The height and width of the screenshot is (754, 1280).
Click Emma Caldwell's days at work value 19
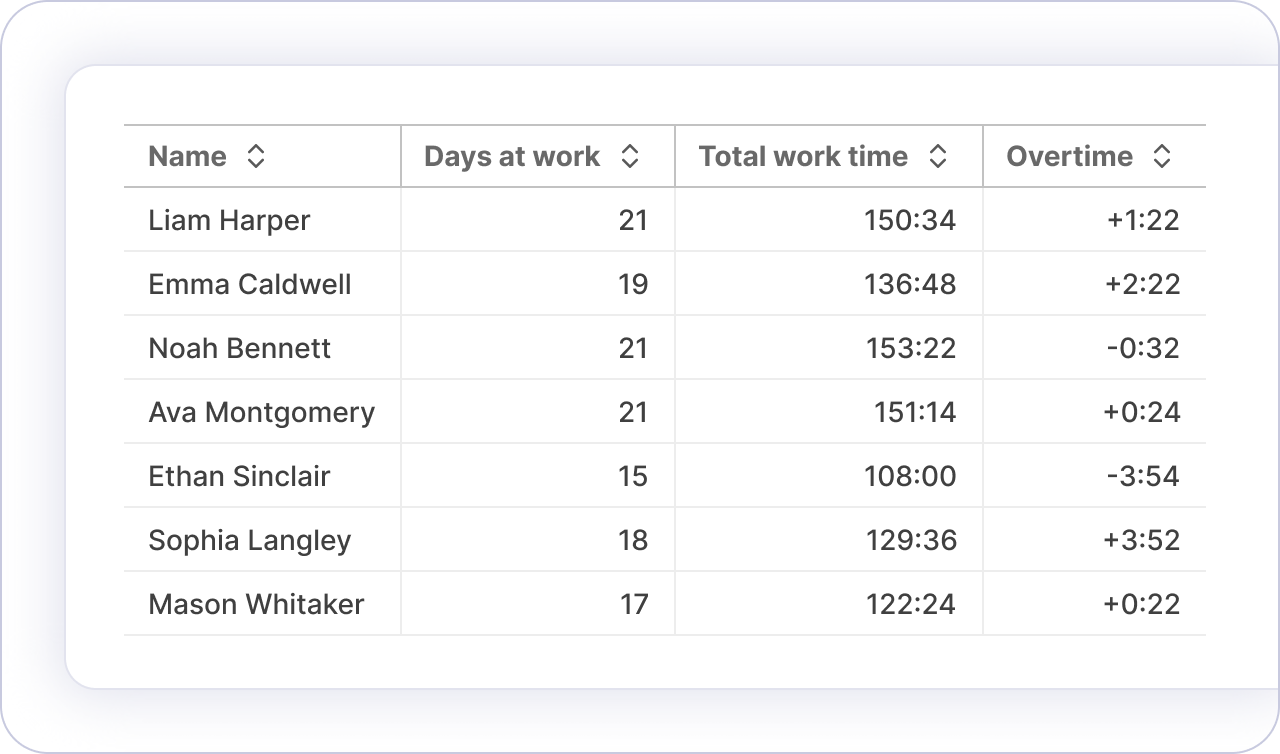coord(633,284)
